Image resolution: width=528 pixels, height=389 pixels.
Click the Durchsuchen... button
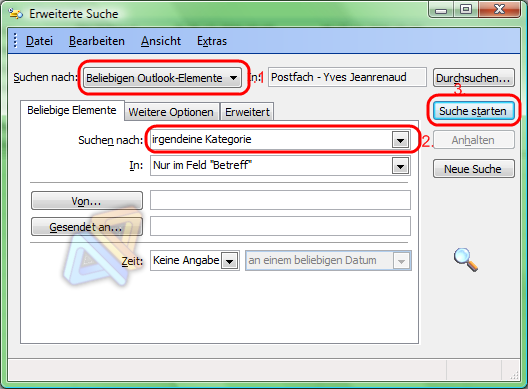(x=473, y=78)
